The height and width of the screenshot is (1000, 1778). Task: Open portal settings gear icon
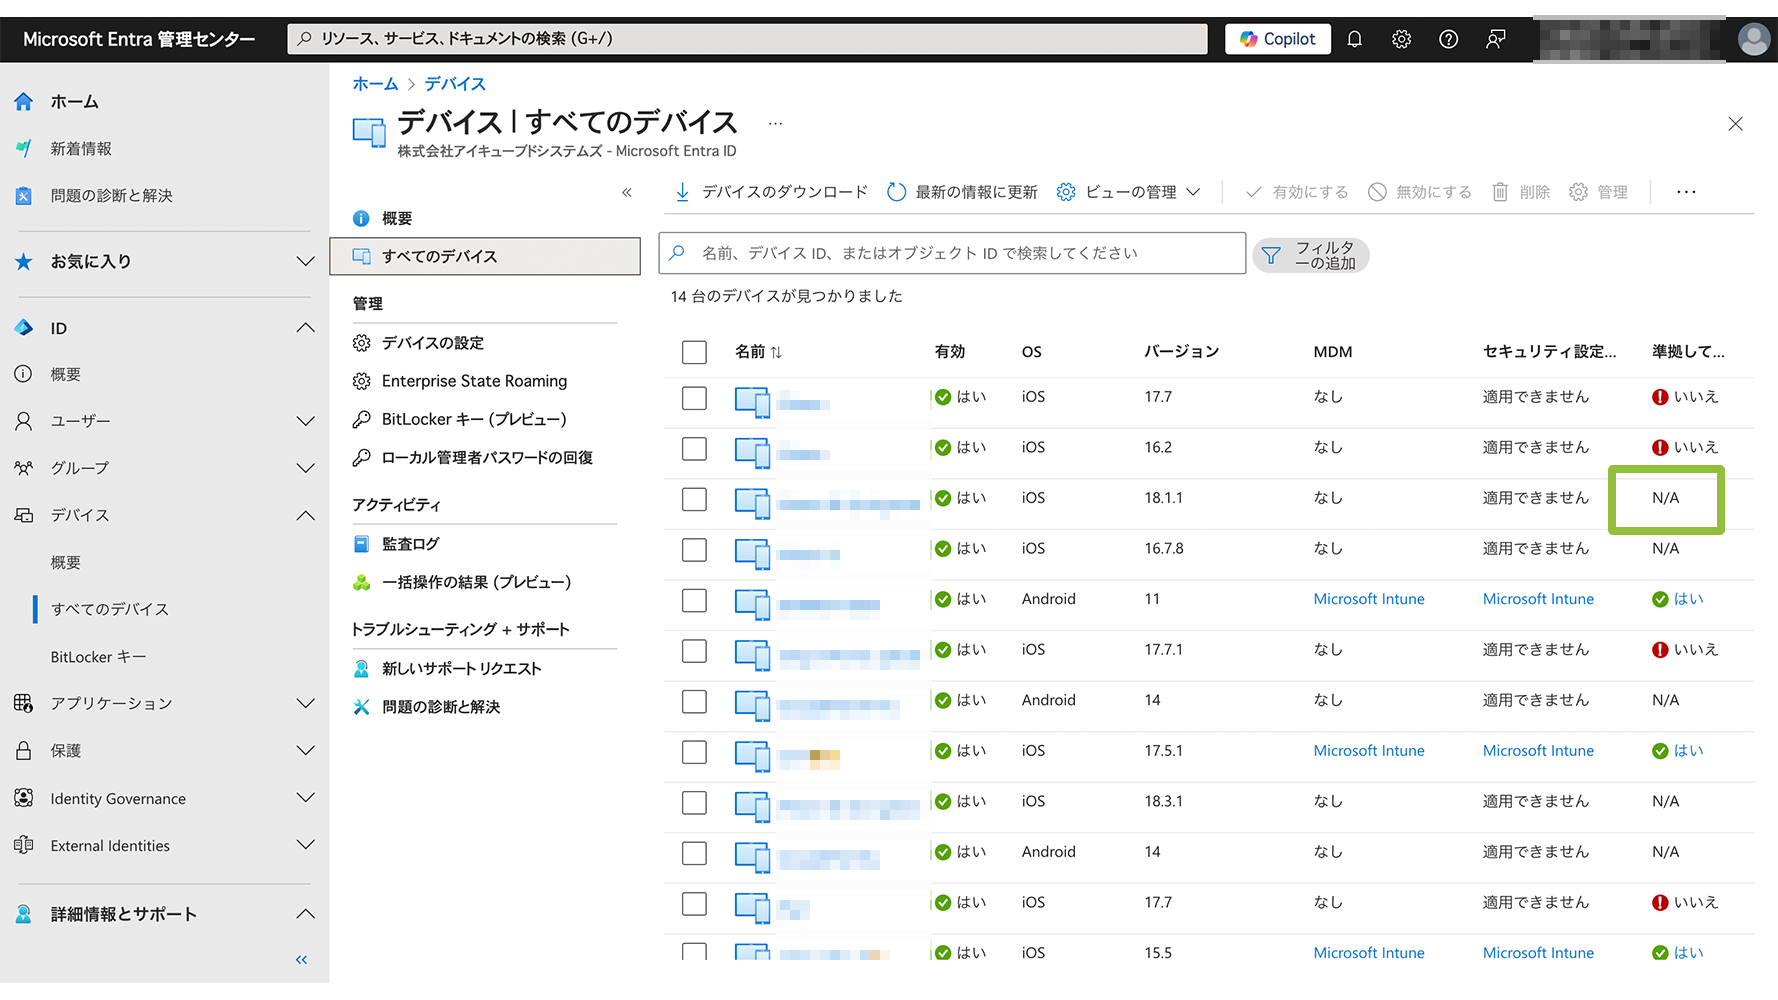[1401, 39]
